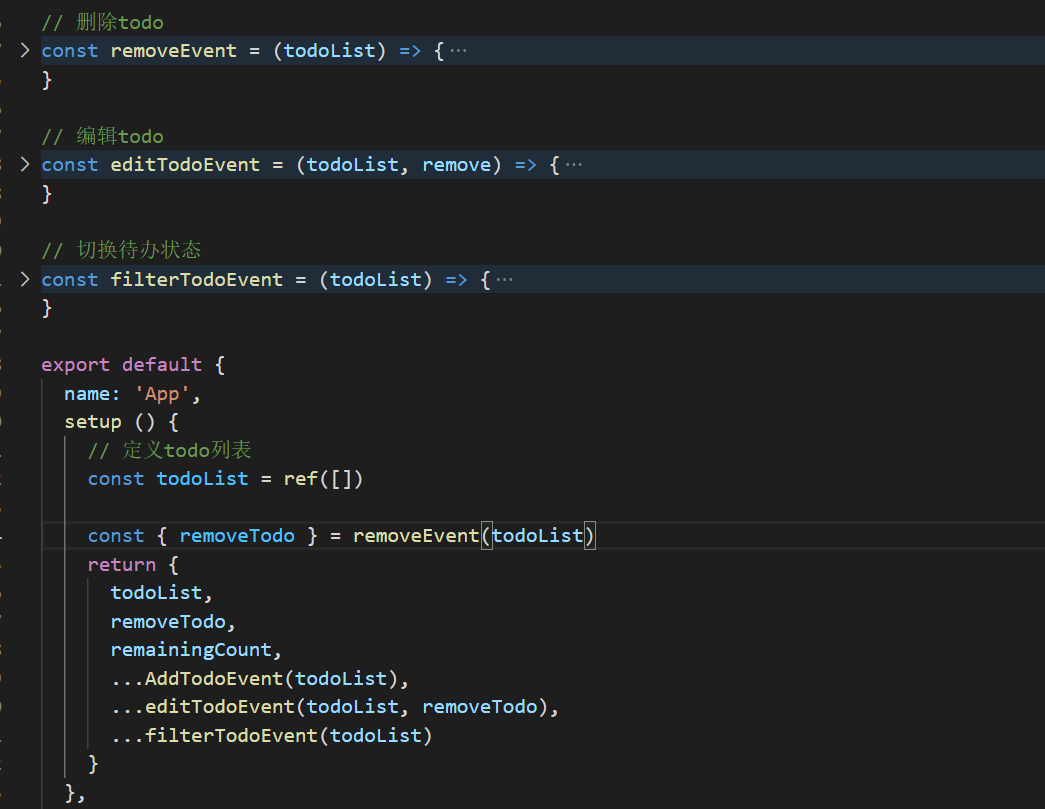Click the 'export' keyword
The height and width of the screenshot is (809, 1045).
click(x=75, y=365)
